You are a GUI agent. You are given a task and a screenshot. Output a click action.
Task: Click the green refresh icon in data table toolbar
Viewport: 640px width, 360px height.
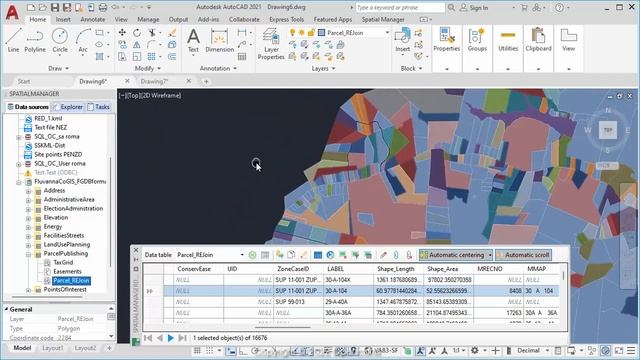(x=252, y=255)
